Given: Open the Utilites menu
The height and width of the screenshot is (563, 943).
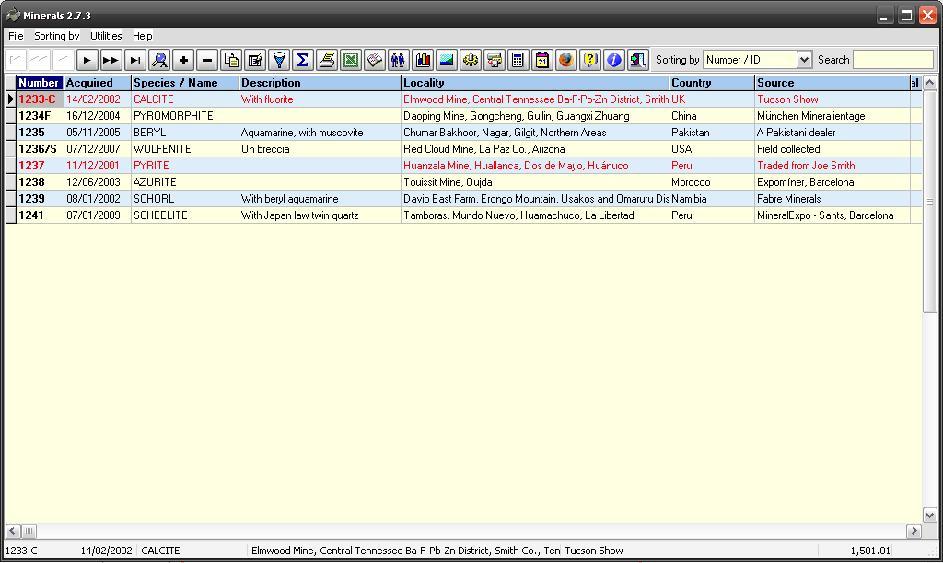Looking at the screenshot, I should [x=106, y=36].
